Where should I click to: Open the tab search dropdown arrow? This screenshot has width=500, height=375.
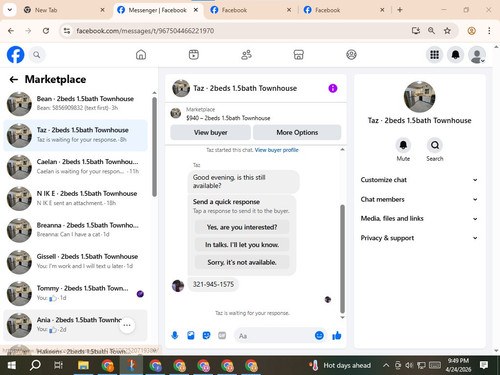pos(10,10)
